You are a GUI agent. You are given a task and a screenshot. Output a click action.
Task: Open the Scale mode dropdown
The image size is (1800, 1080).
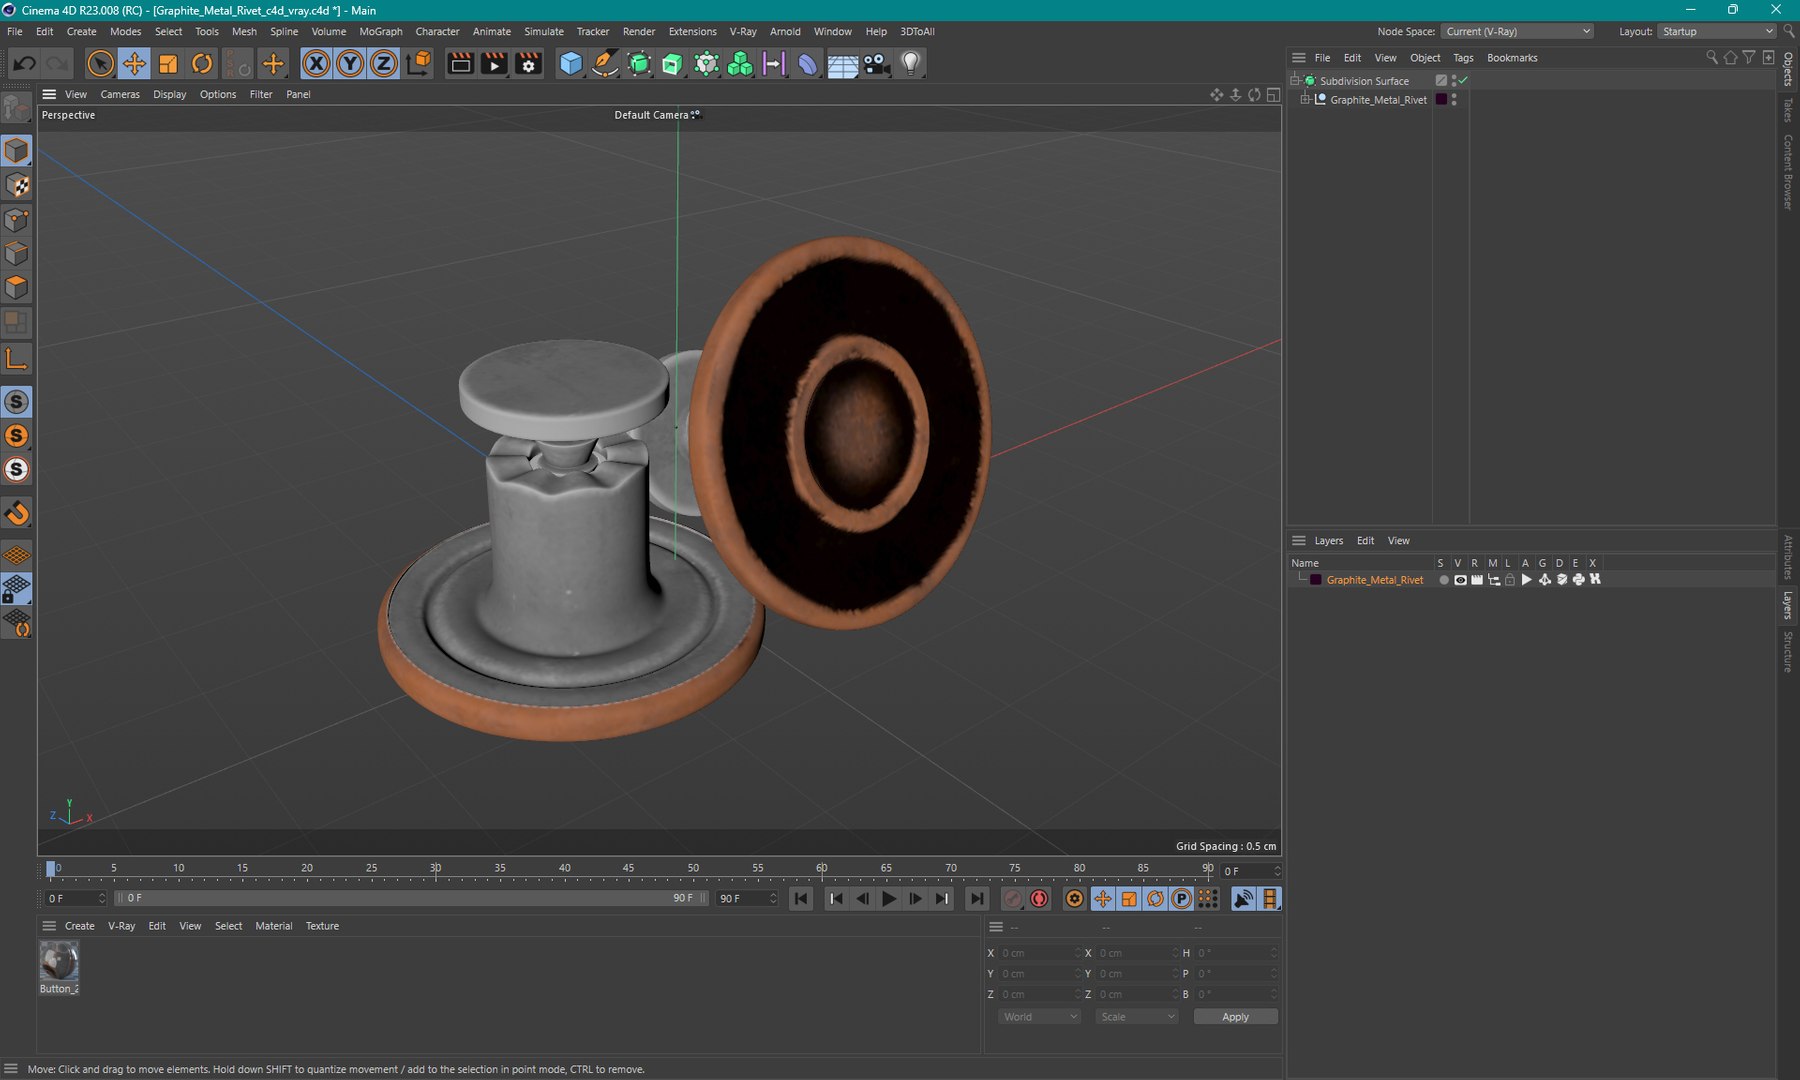pyautogui.click(x=1137, y=1017)
